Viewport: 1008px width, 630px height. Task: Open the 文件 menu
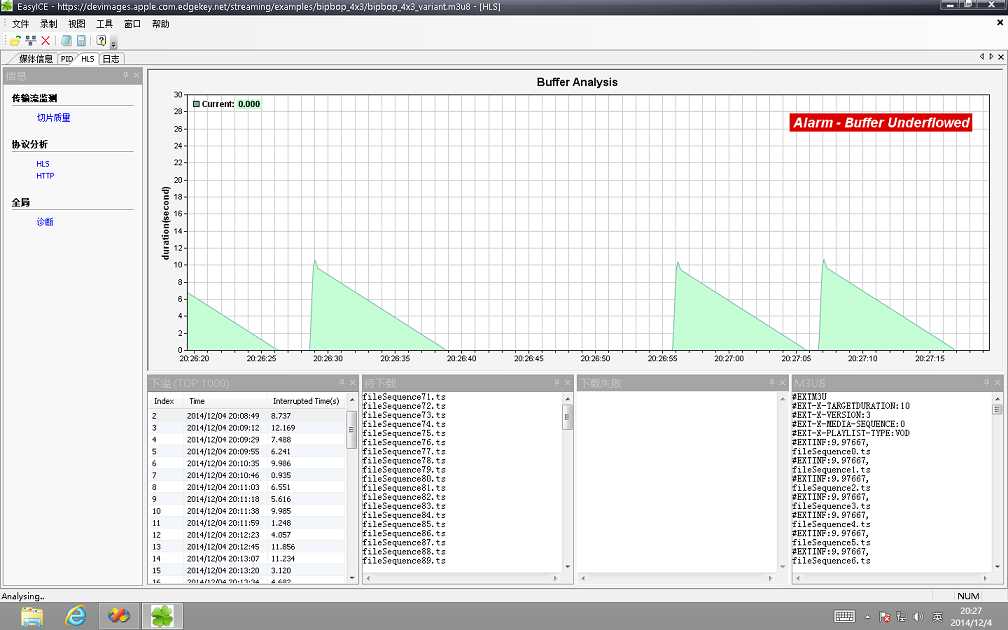(x=21, y=24)
